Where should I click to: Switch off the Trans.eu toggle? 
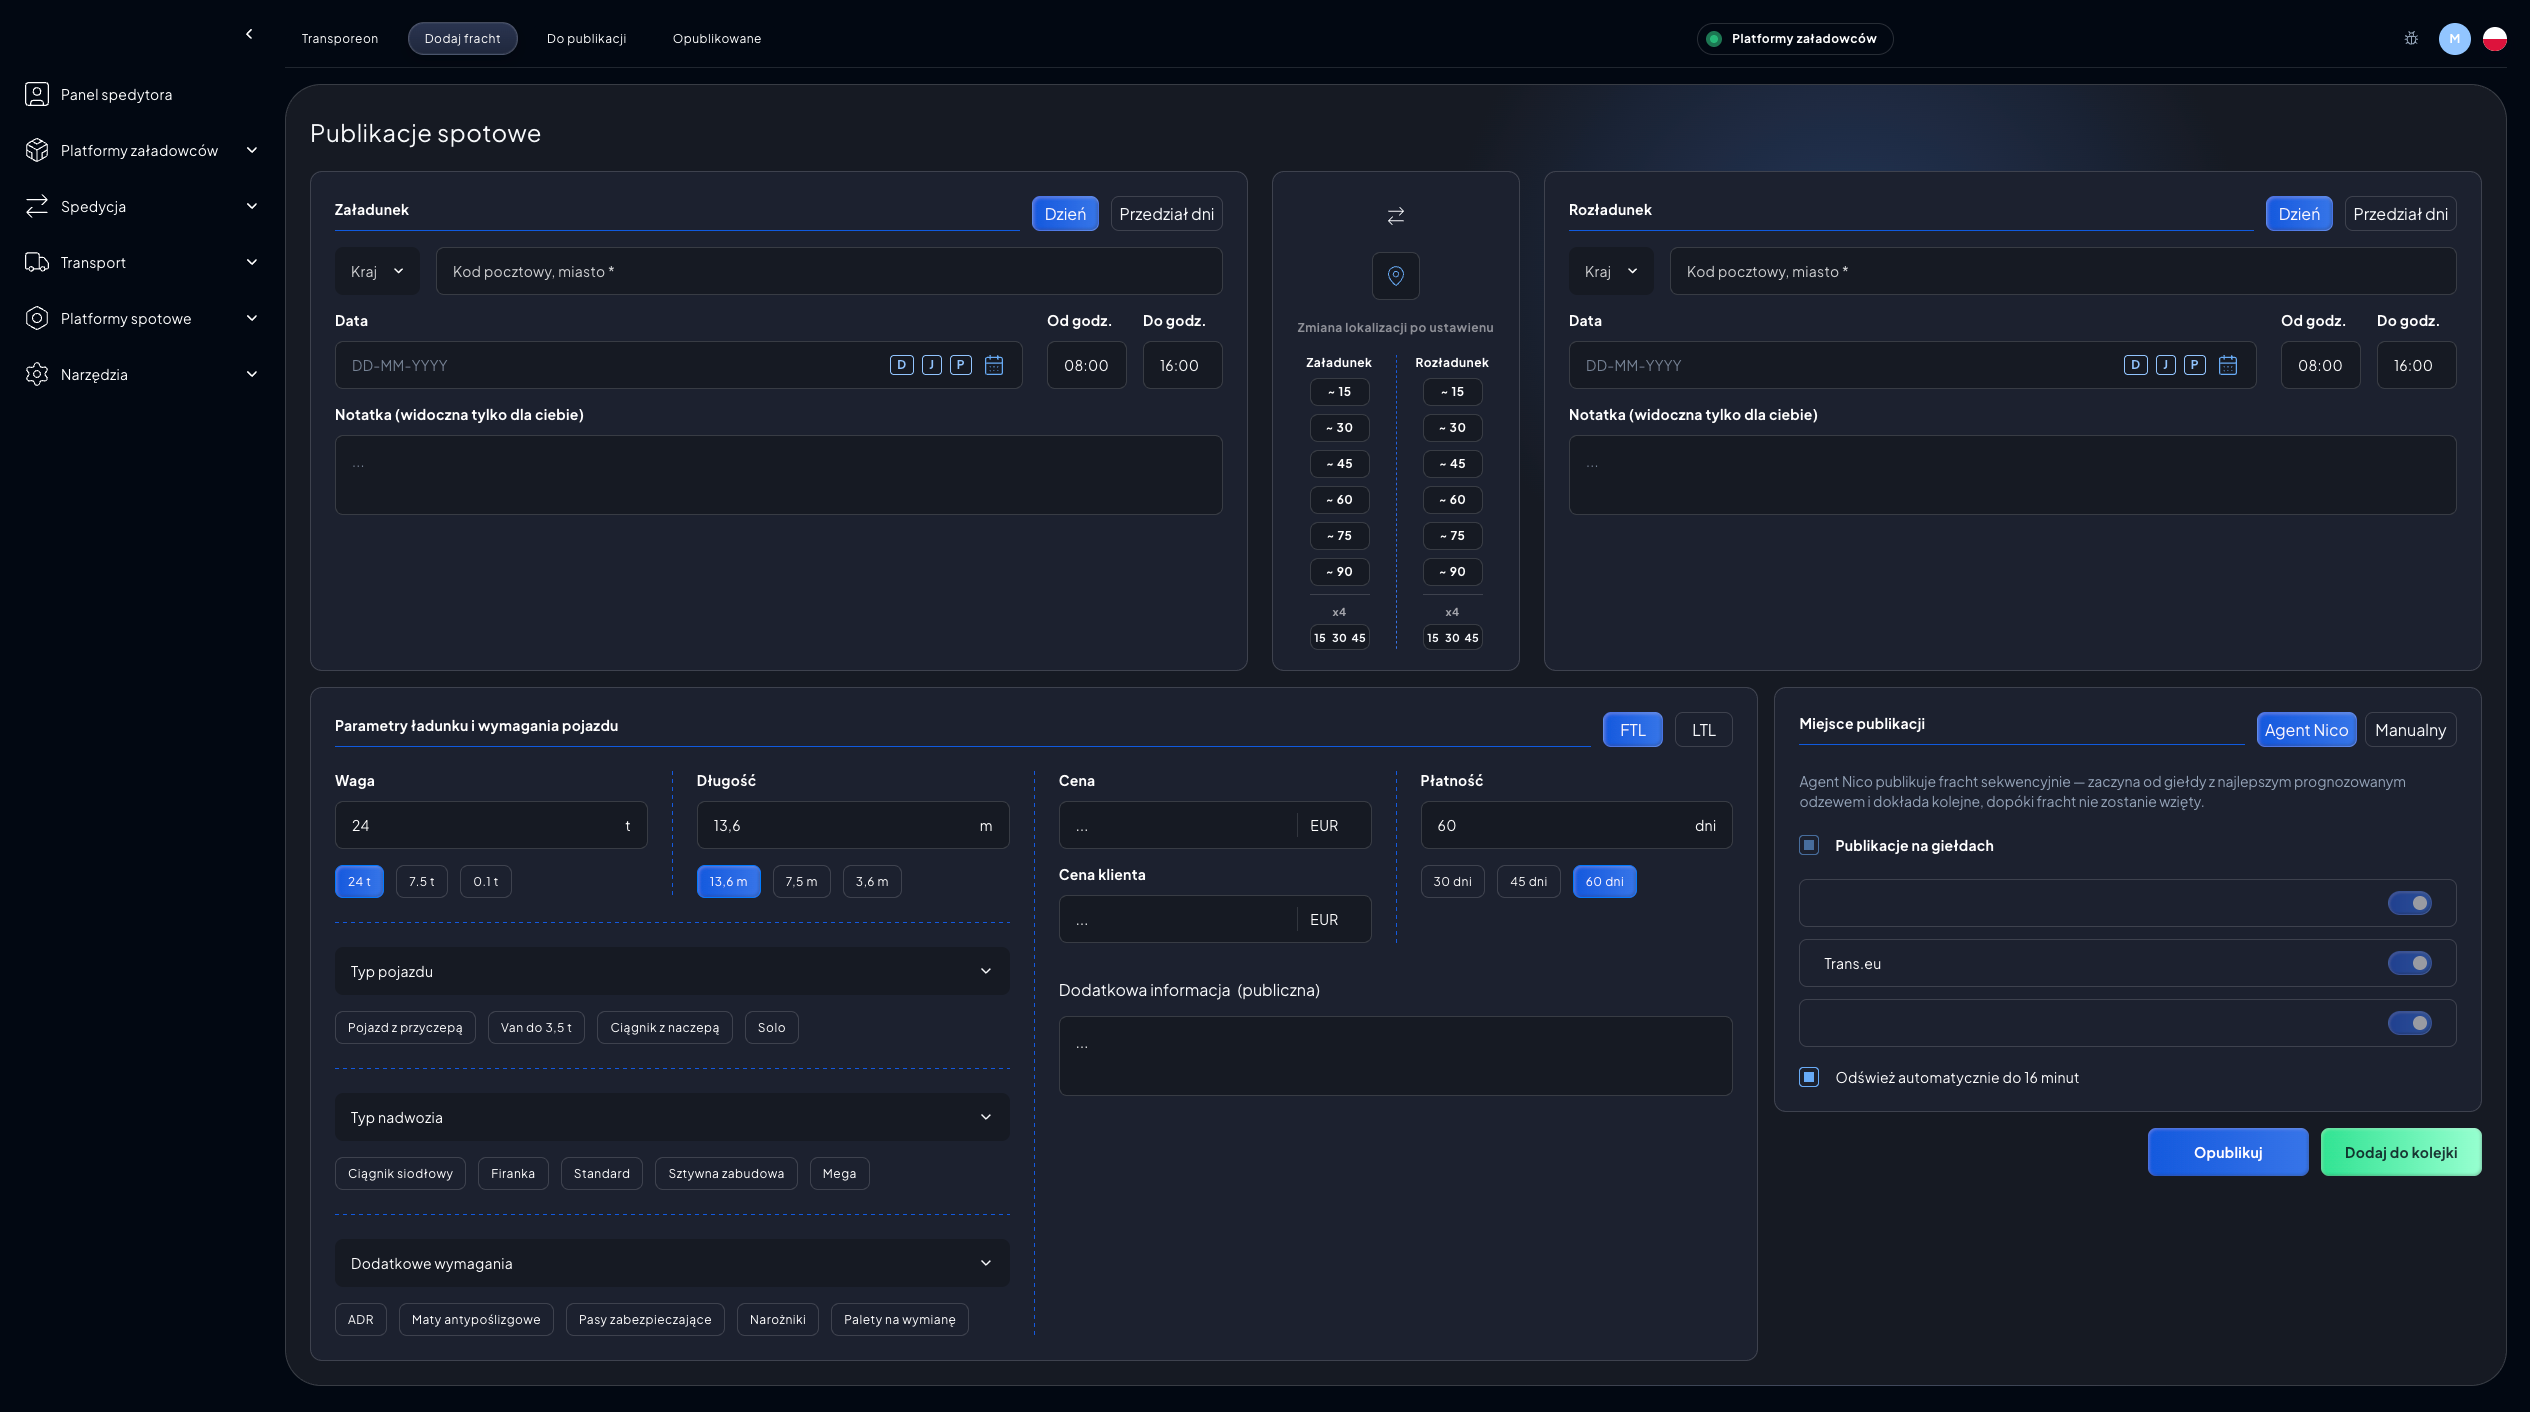tap(2410, 963)
